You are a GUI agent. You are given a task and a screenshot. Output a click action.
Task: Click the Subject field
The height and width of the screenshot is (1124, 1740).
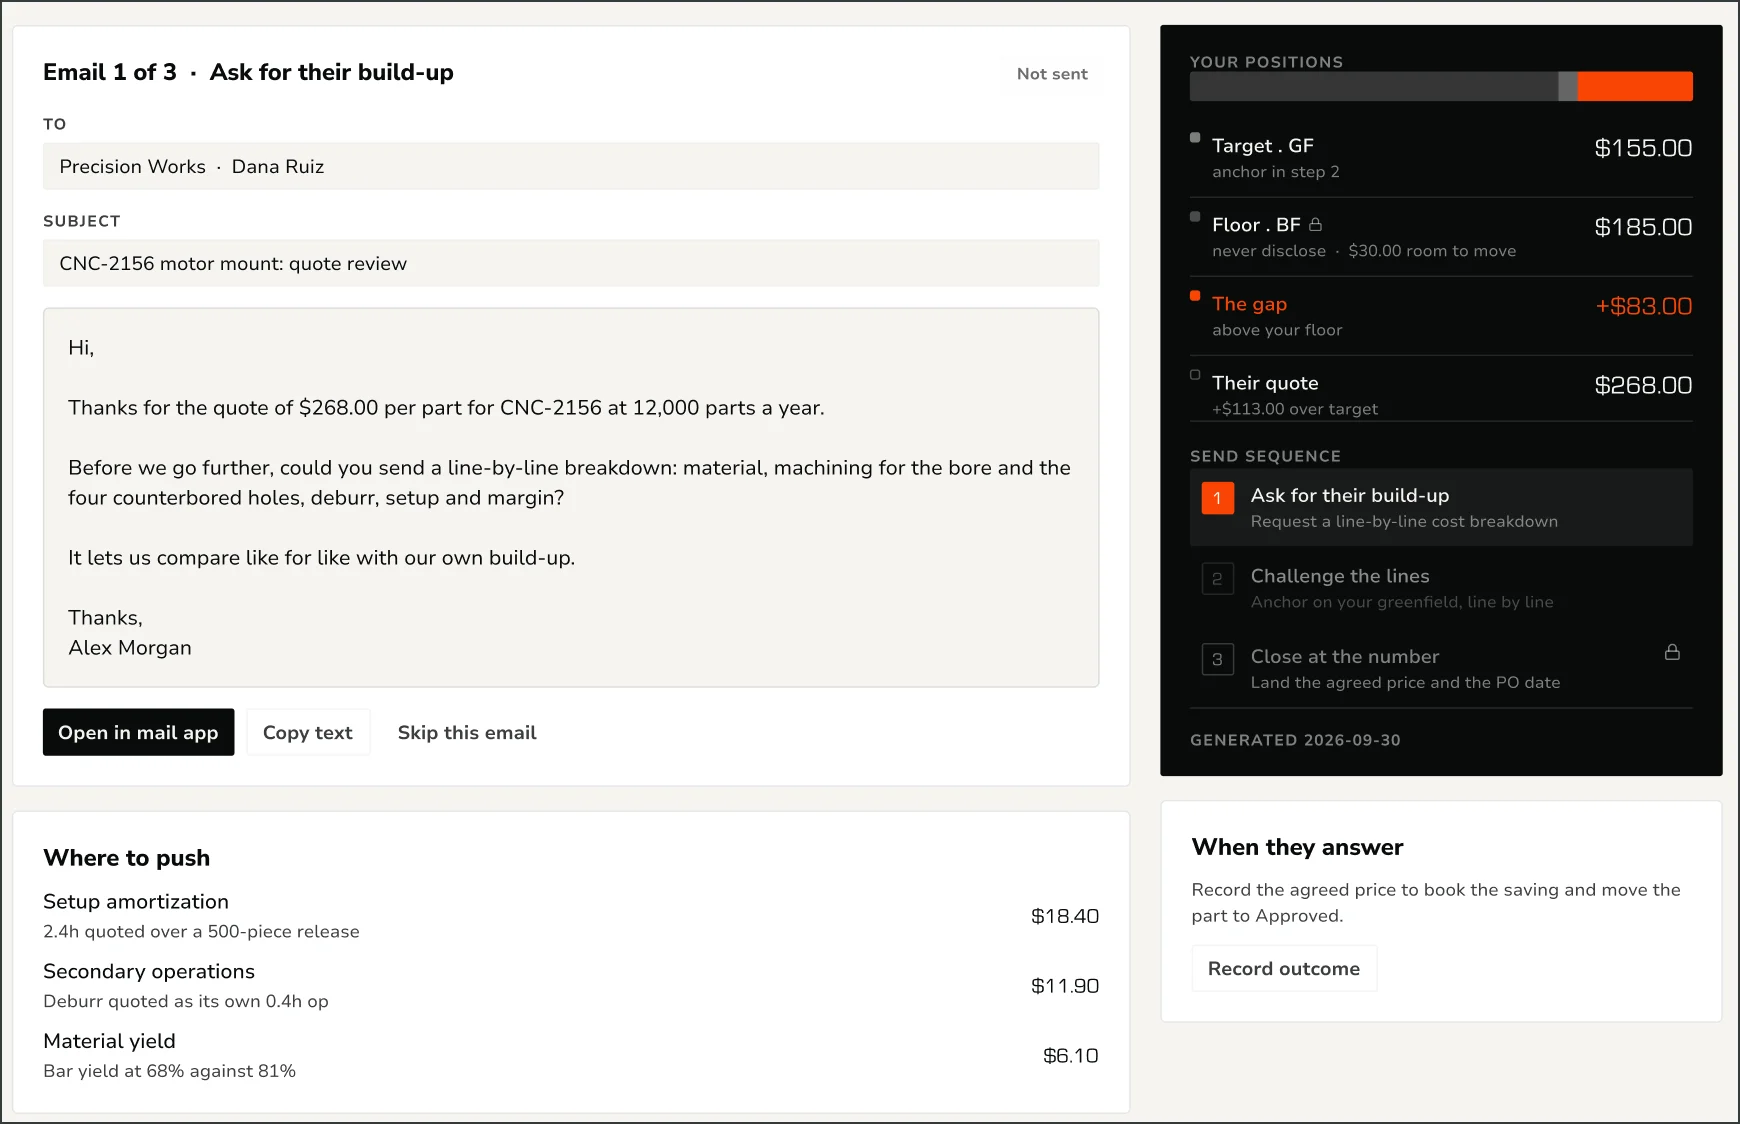tap(571, 263)
